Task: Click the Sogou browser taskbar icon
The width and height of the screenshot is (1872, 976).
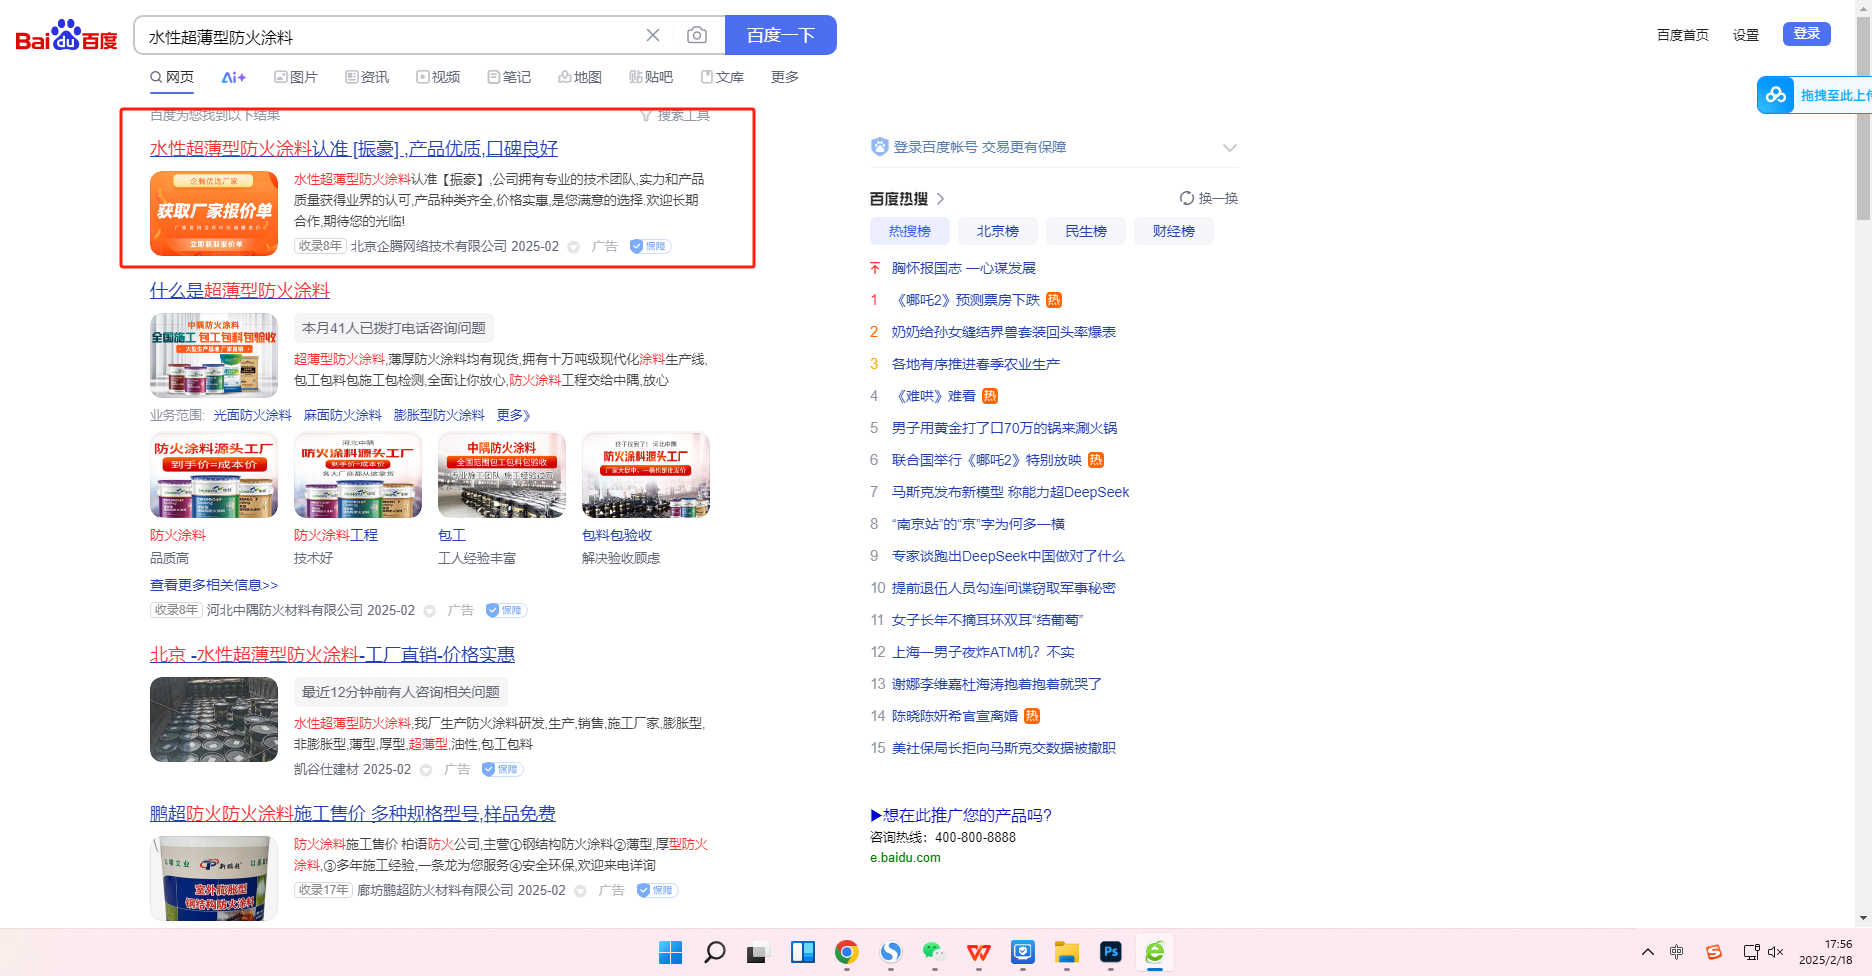Action: click(891, 952)
